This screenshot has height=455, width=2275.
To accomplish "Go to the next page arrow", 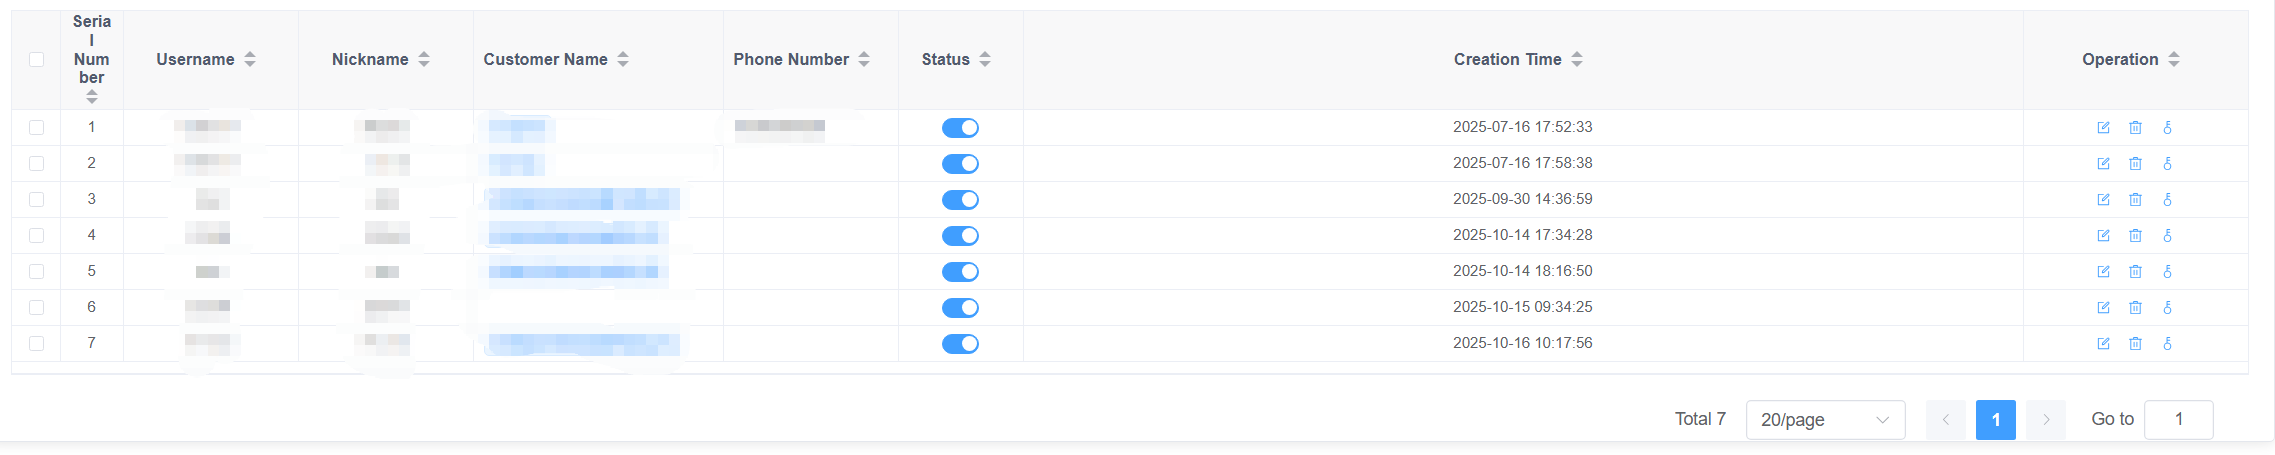I will (x=2045, y=420).
